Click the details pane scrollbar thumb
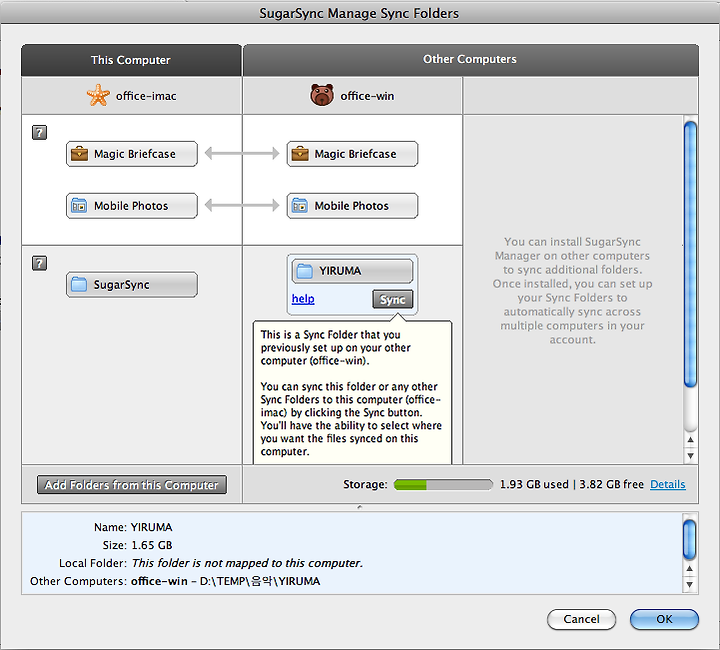 [x=689, y=539]
